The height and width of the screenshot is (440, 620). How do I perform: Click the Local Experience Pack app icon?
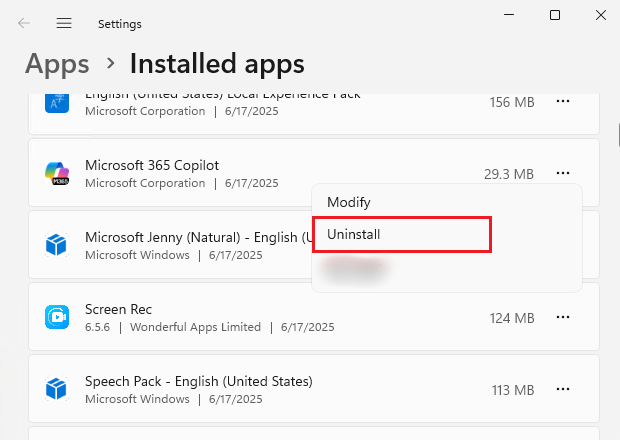pos(57,102)
